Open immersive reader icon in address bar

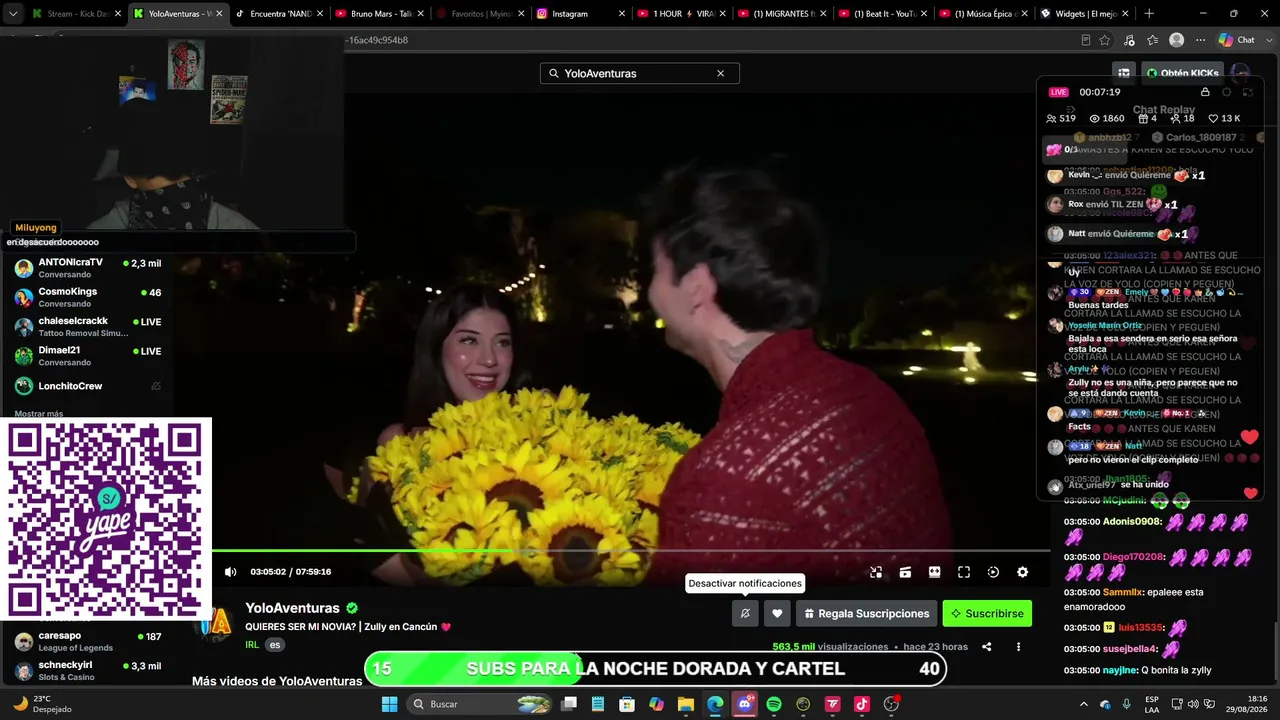point(1086,40)
